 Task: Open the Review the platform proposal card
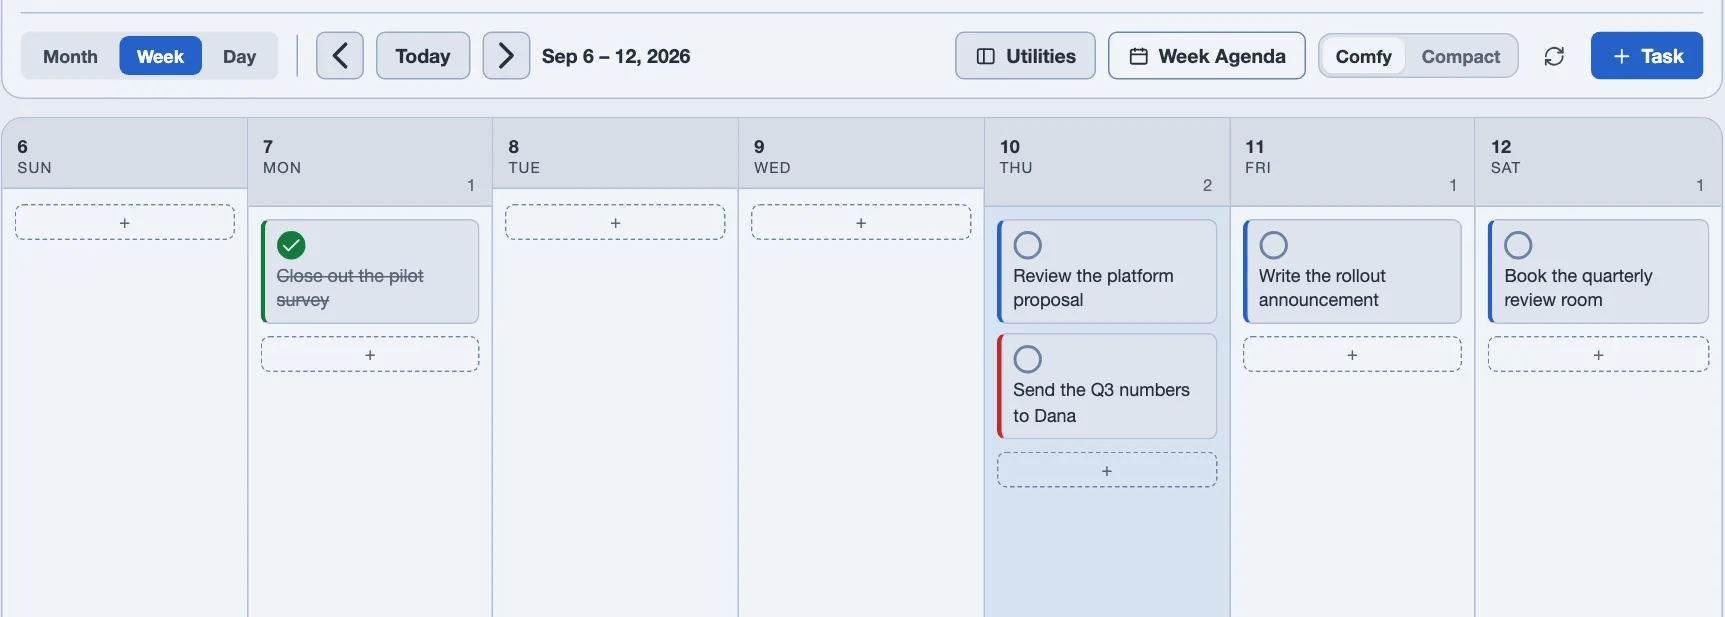1107,272
